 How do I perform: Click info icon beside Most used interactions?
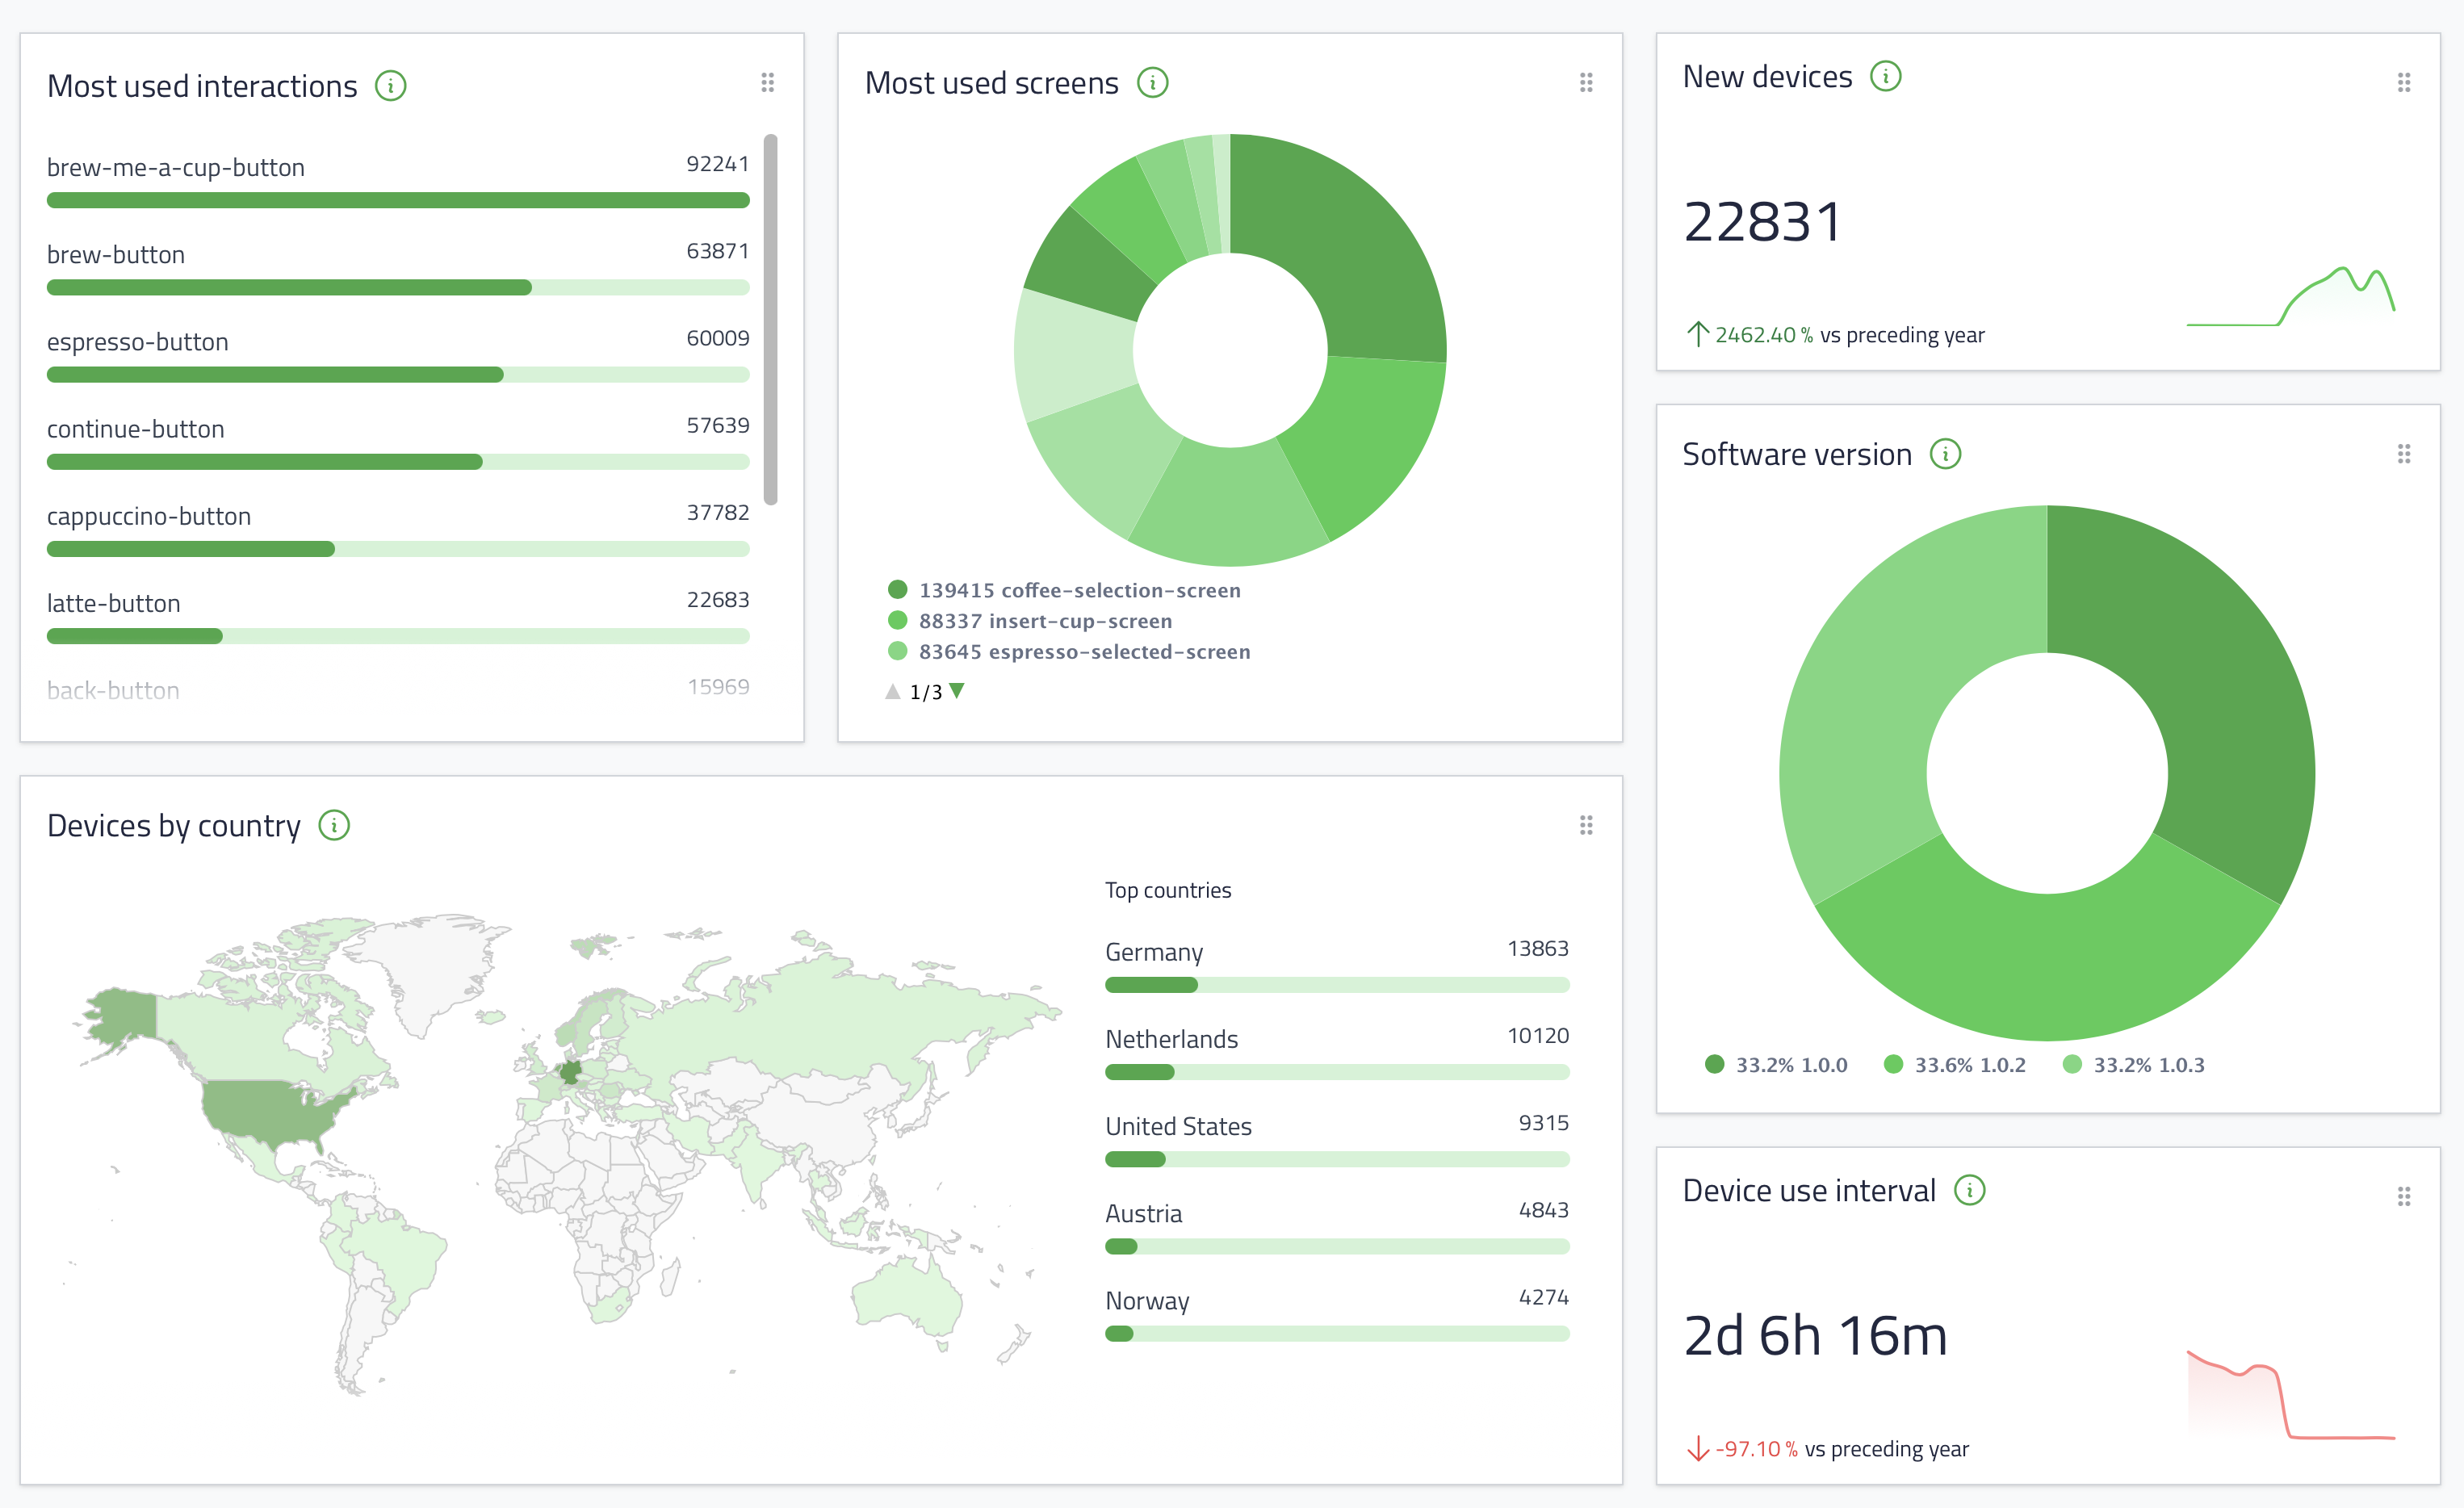390,86
